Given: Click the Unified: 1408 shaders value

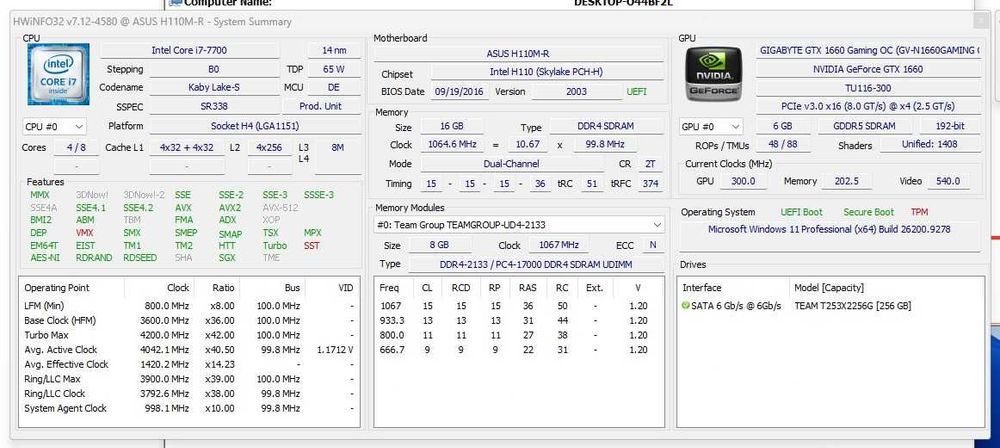Looking at the screenshot, I should point(929,145).
